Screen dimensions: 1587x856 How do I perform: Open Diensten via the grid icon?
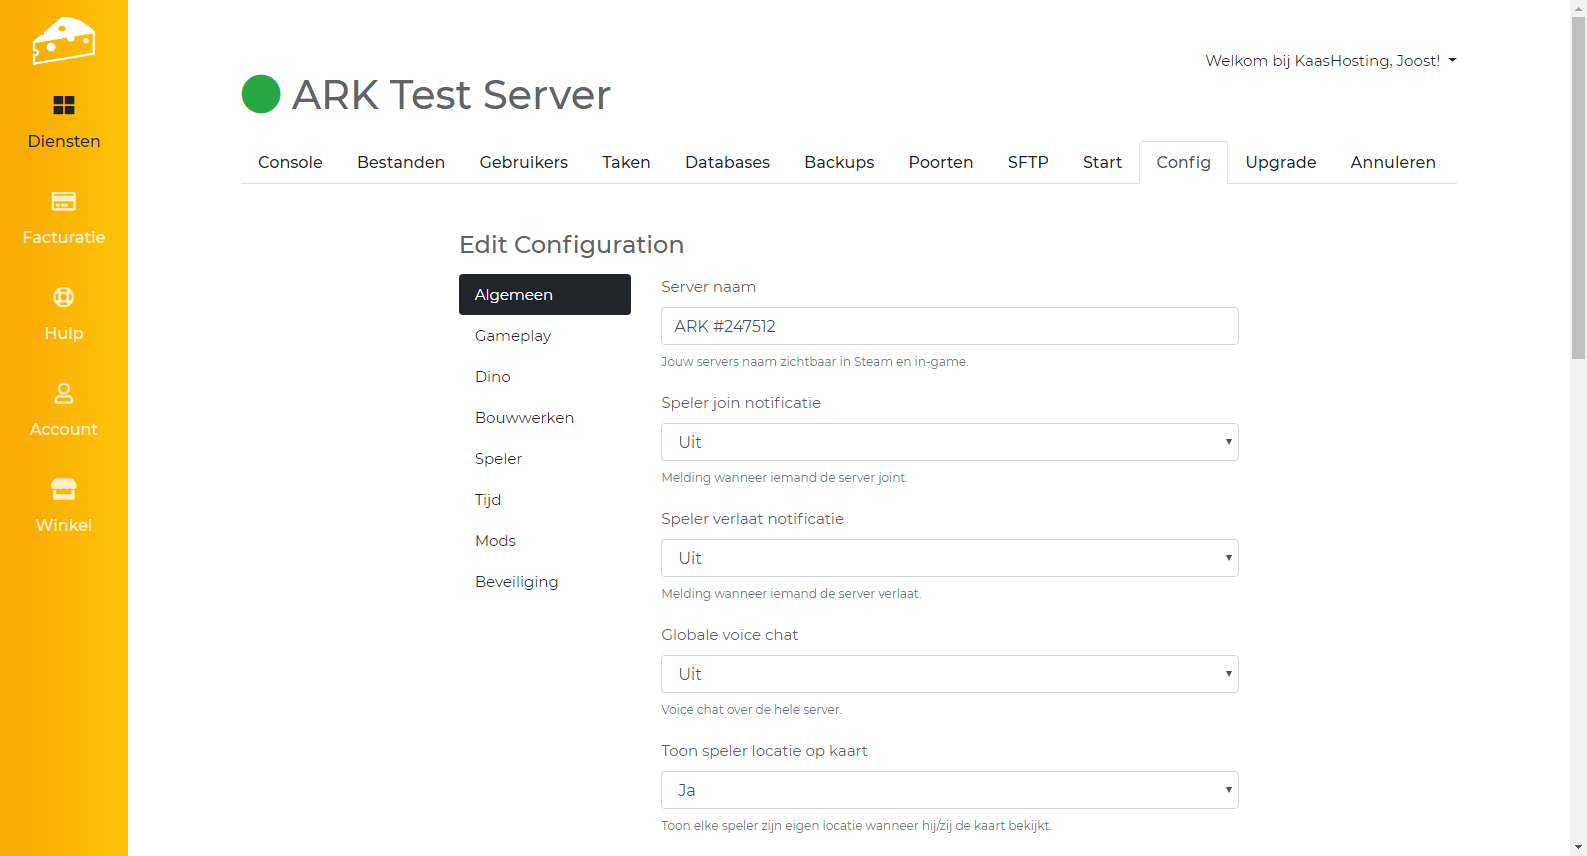[64, 105]
